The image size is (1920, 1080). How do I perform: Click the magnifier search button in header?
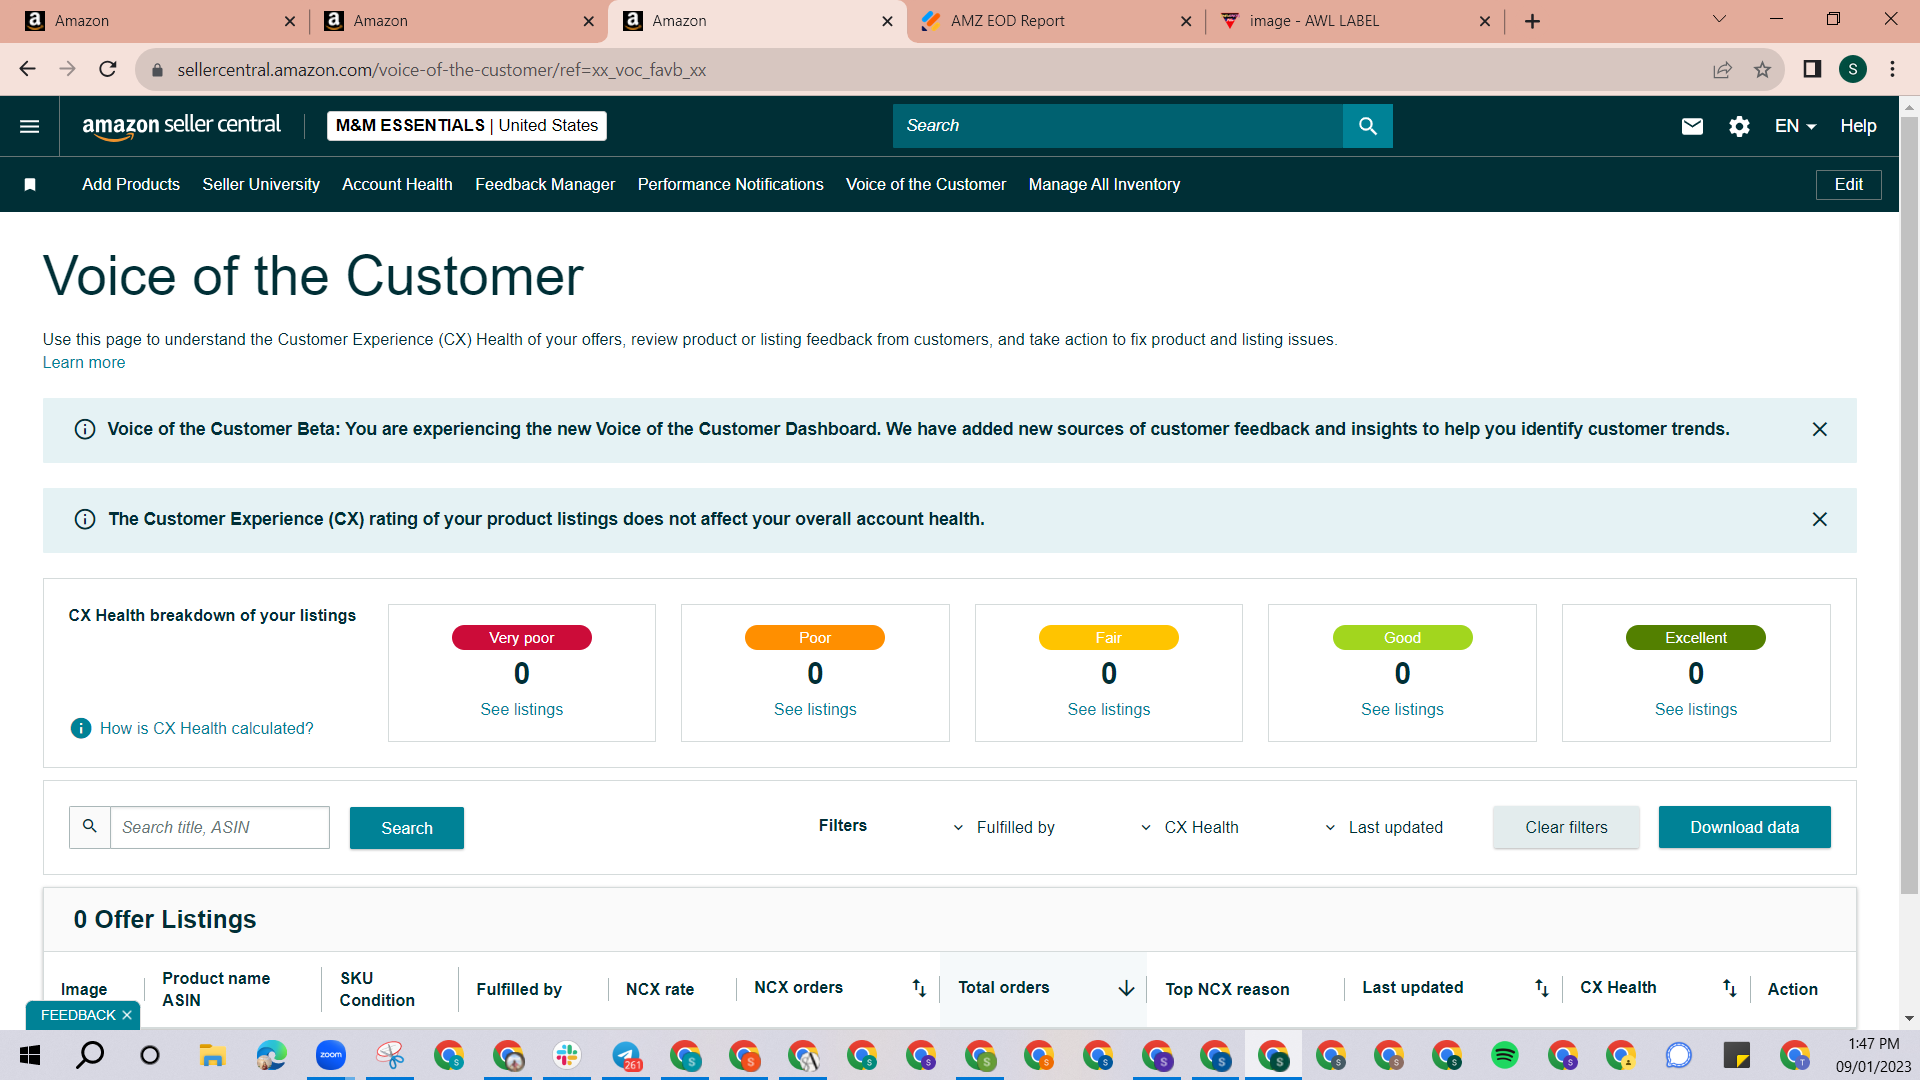pos(1367,126)
